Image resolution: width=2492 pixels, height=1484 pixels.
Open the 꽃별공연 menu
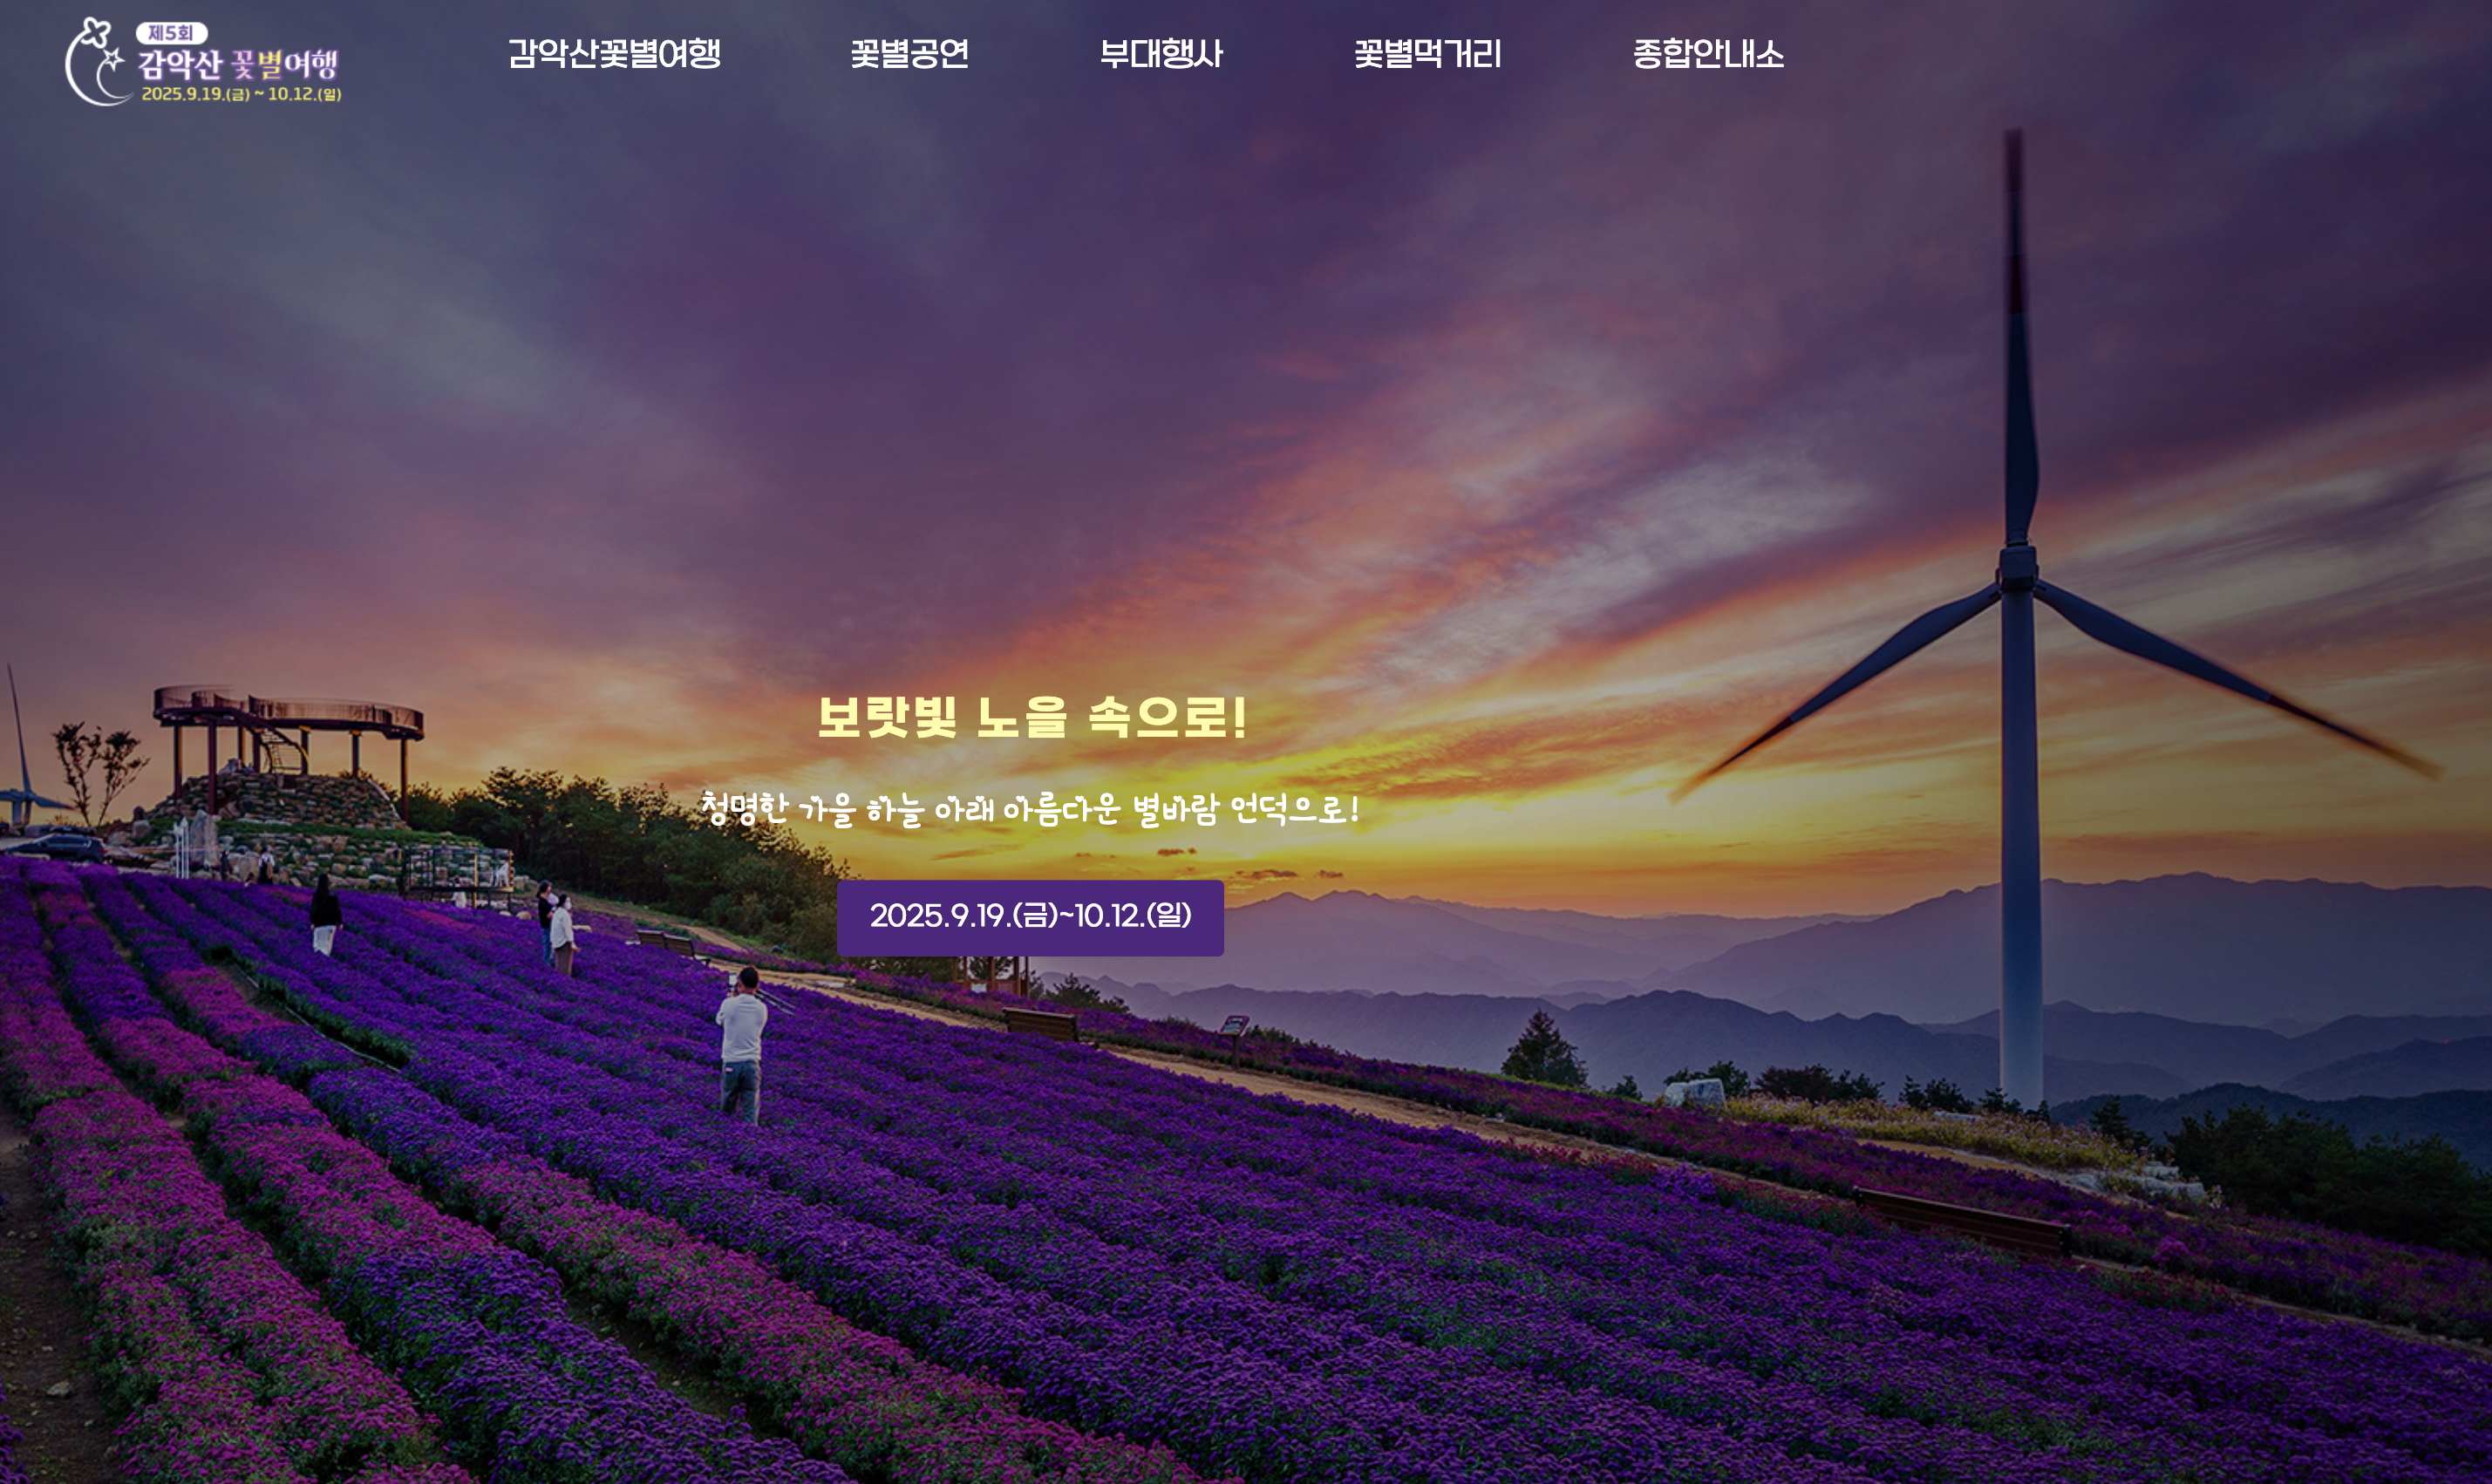pyautogui.click(x=909, y=53)
